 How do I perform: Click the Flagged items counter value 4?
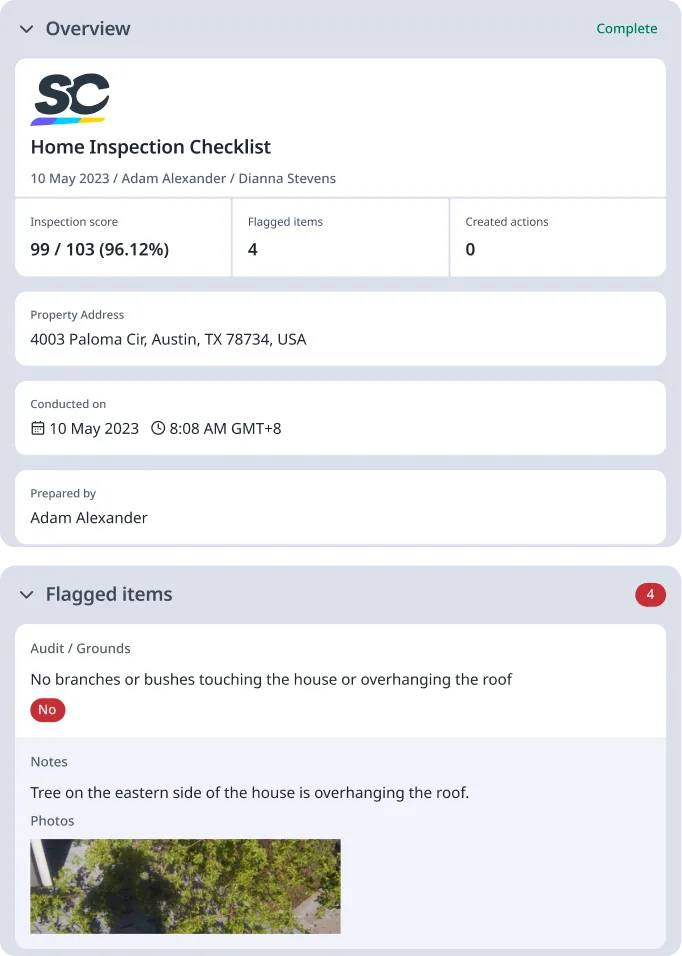[x=252, y=250]
